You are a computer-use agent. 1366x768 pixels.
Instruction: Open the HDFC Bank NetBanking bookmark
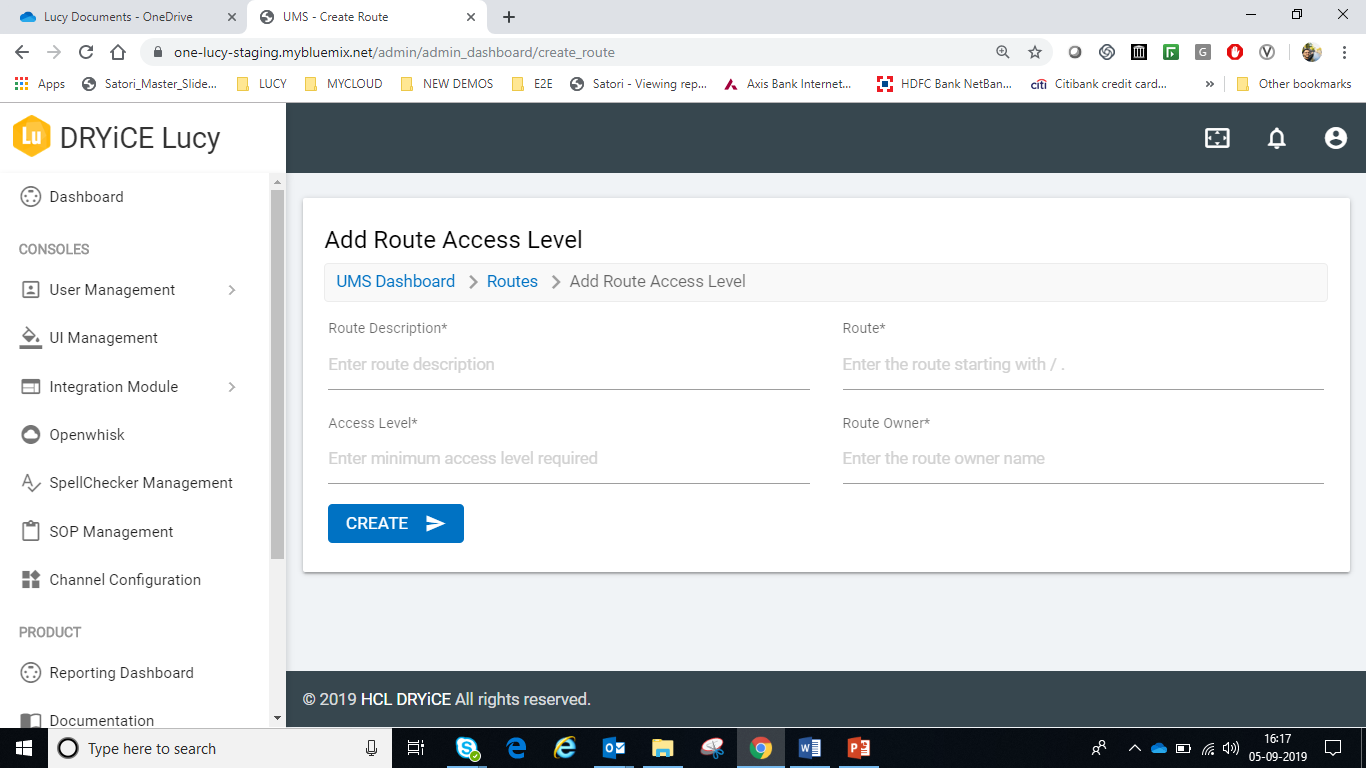click(x=944, y=84)
